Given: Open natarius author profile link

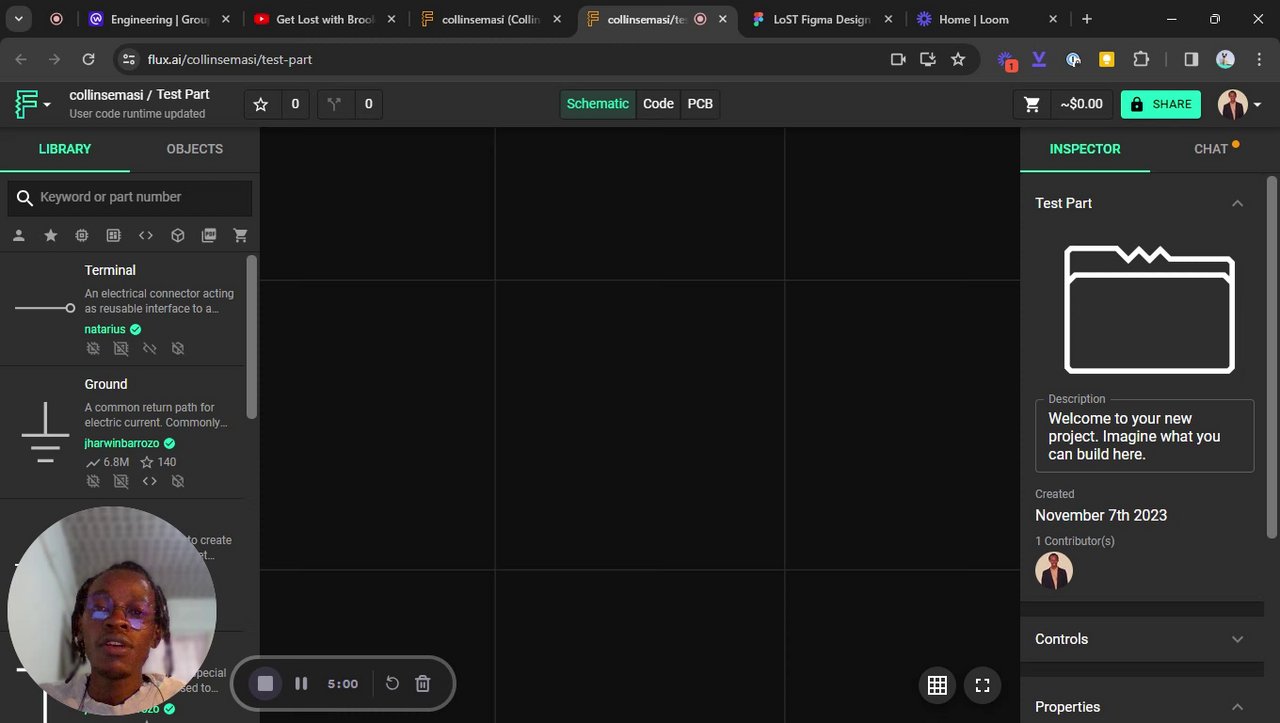Looking at the screenshot, I should (105, 329).
